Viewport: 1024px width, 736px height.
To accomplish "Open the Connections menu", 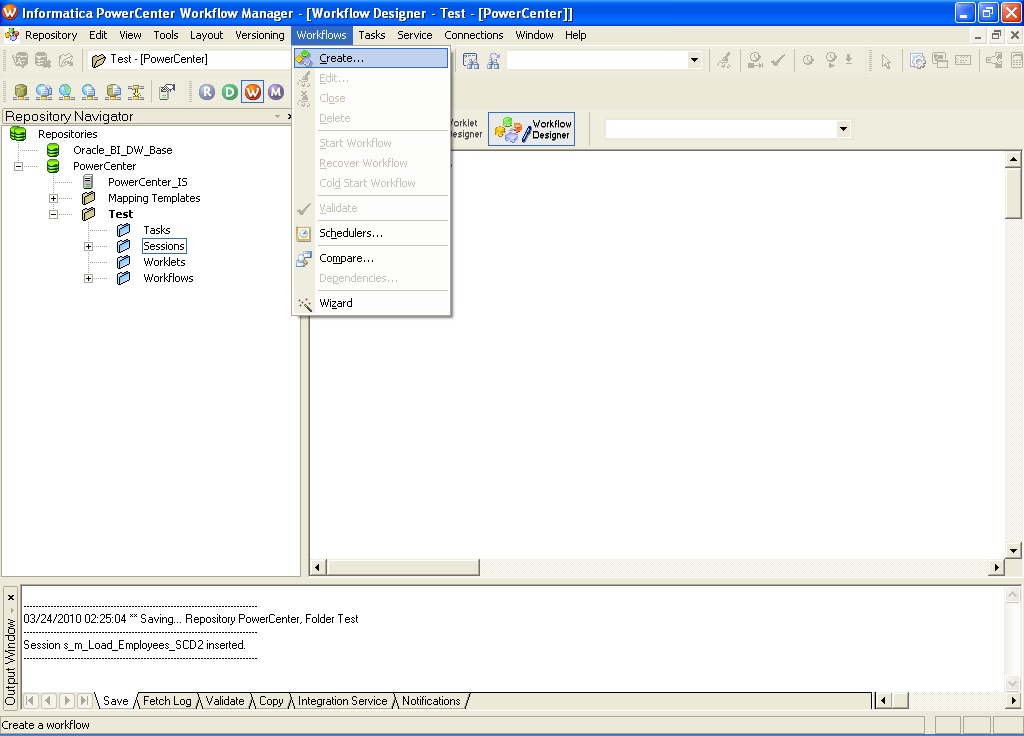I will (x=473, y=35).
